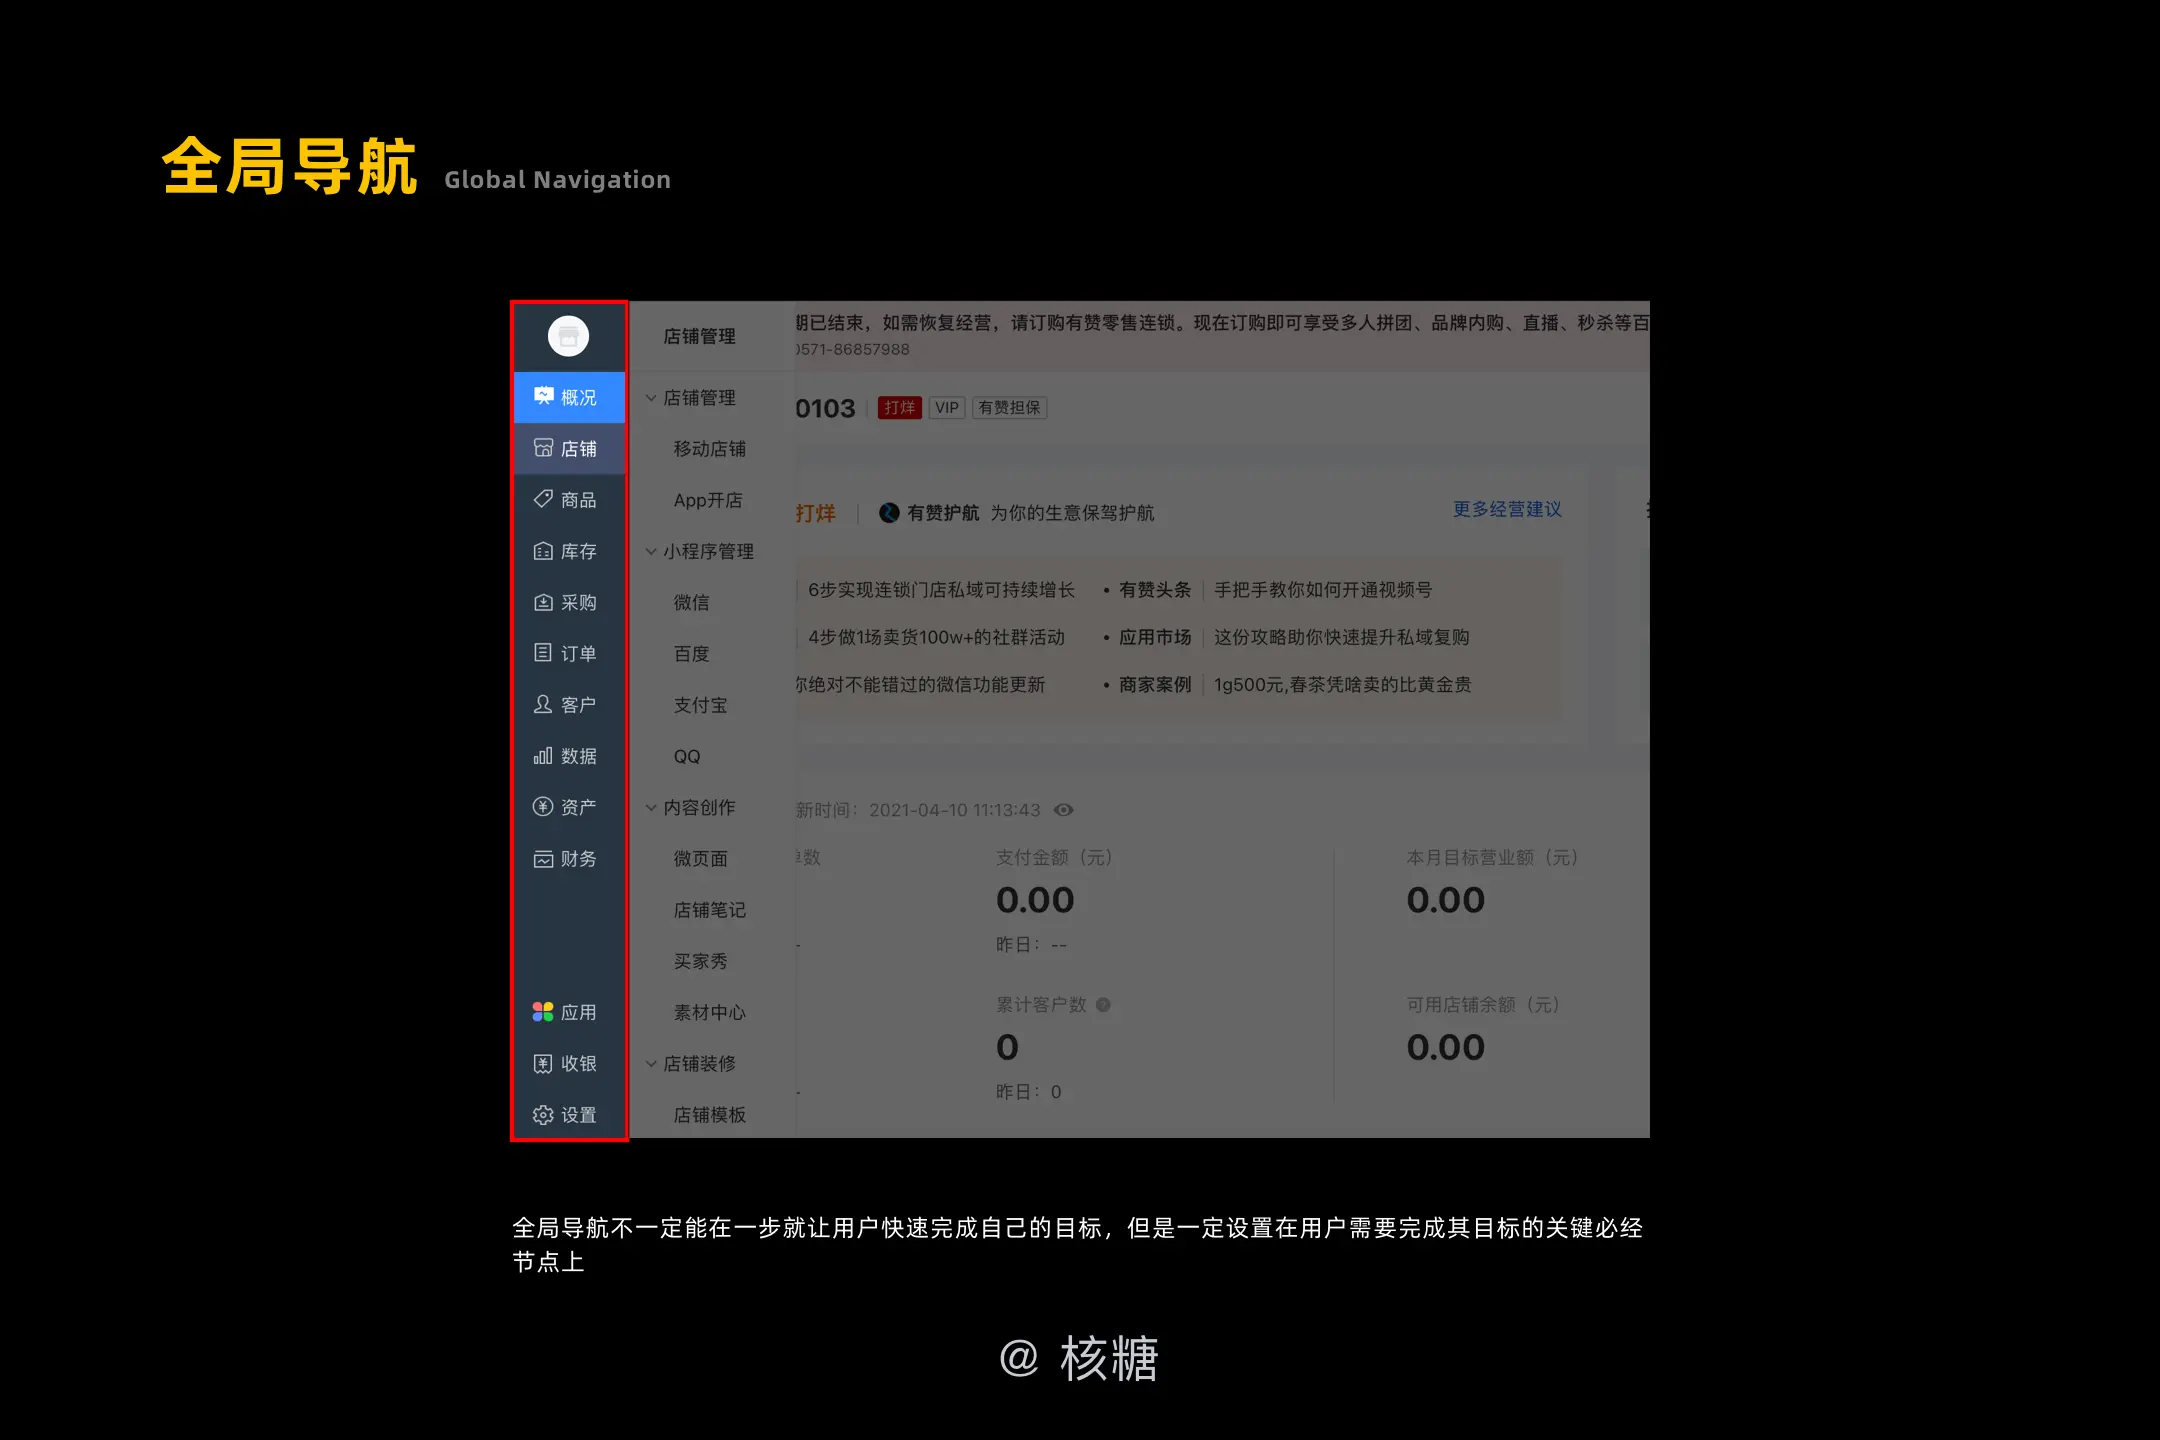Click the store avatar logo in sidebar
The image size is (2160, 1440).
[568, 336]
